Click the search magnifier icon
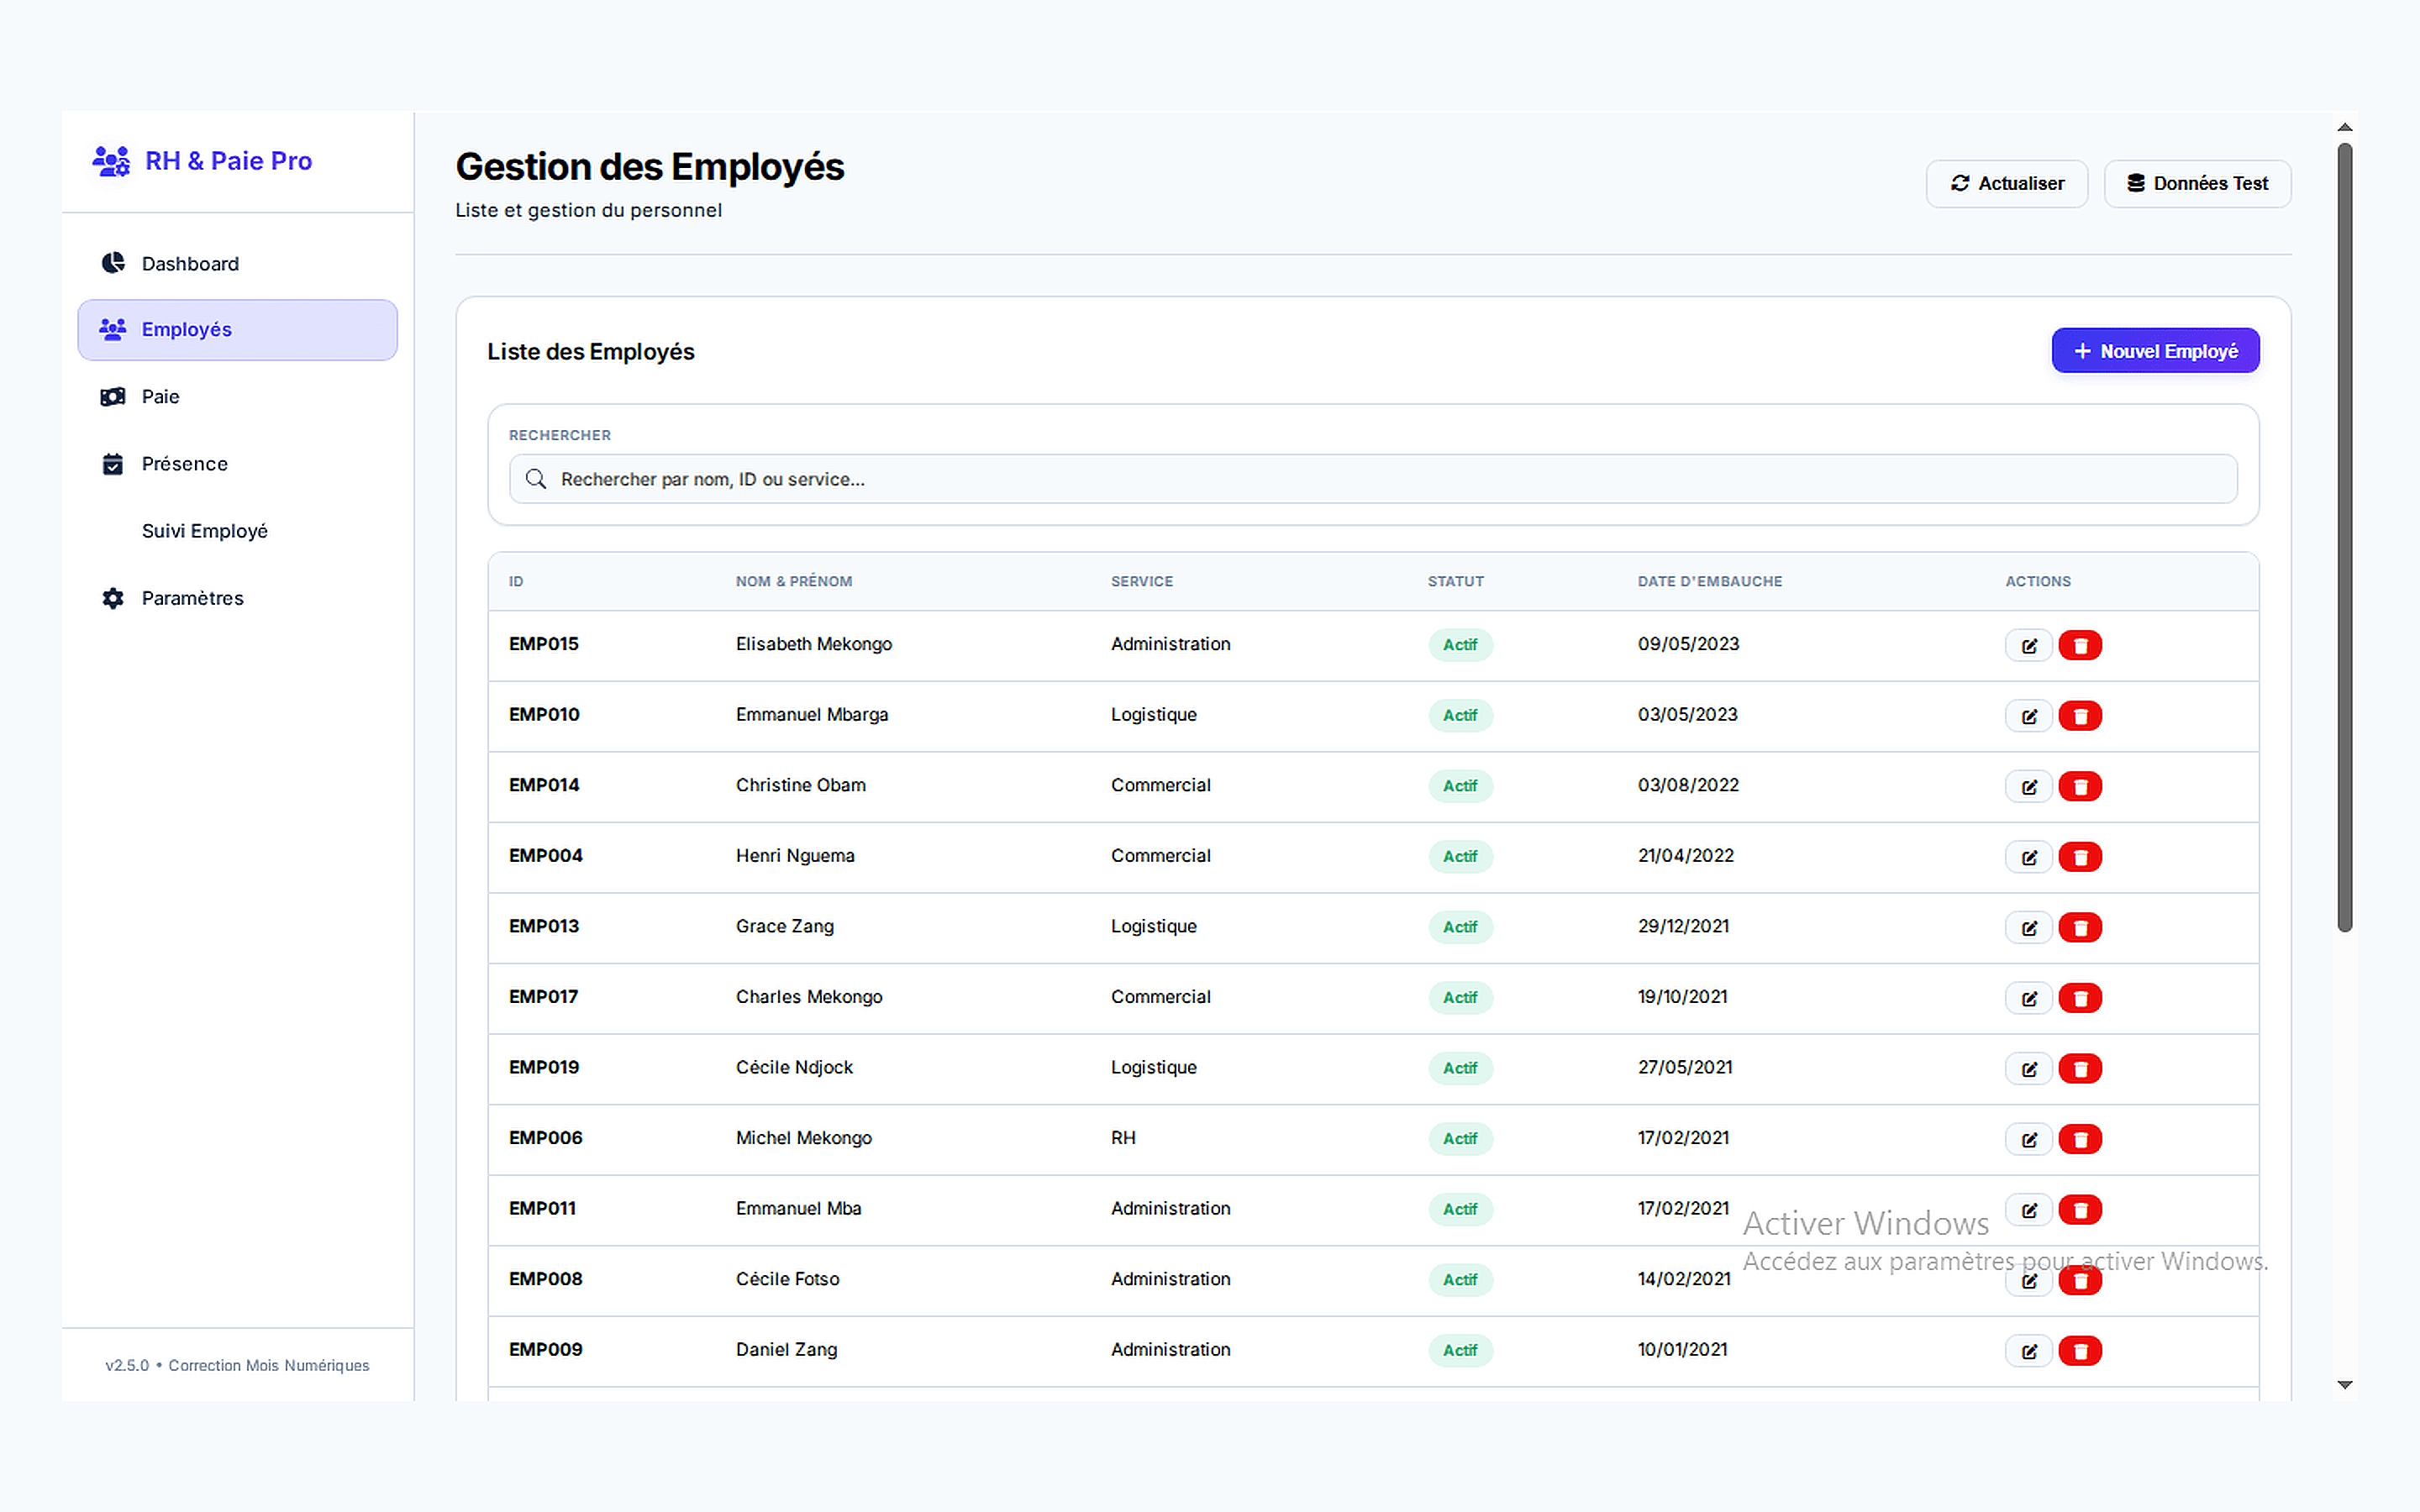2420x1512 pixels. [536, 479]
